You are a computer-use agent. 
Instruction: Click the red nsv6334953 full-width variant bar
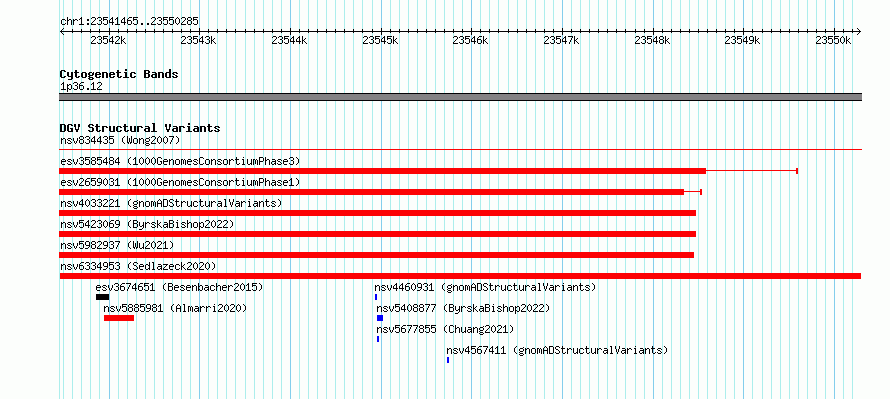point(460,276)
